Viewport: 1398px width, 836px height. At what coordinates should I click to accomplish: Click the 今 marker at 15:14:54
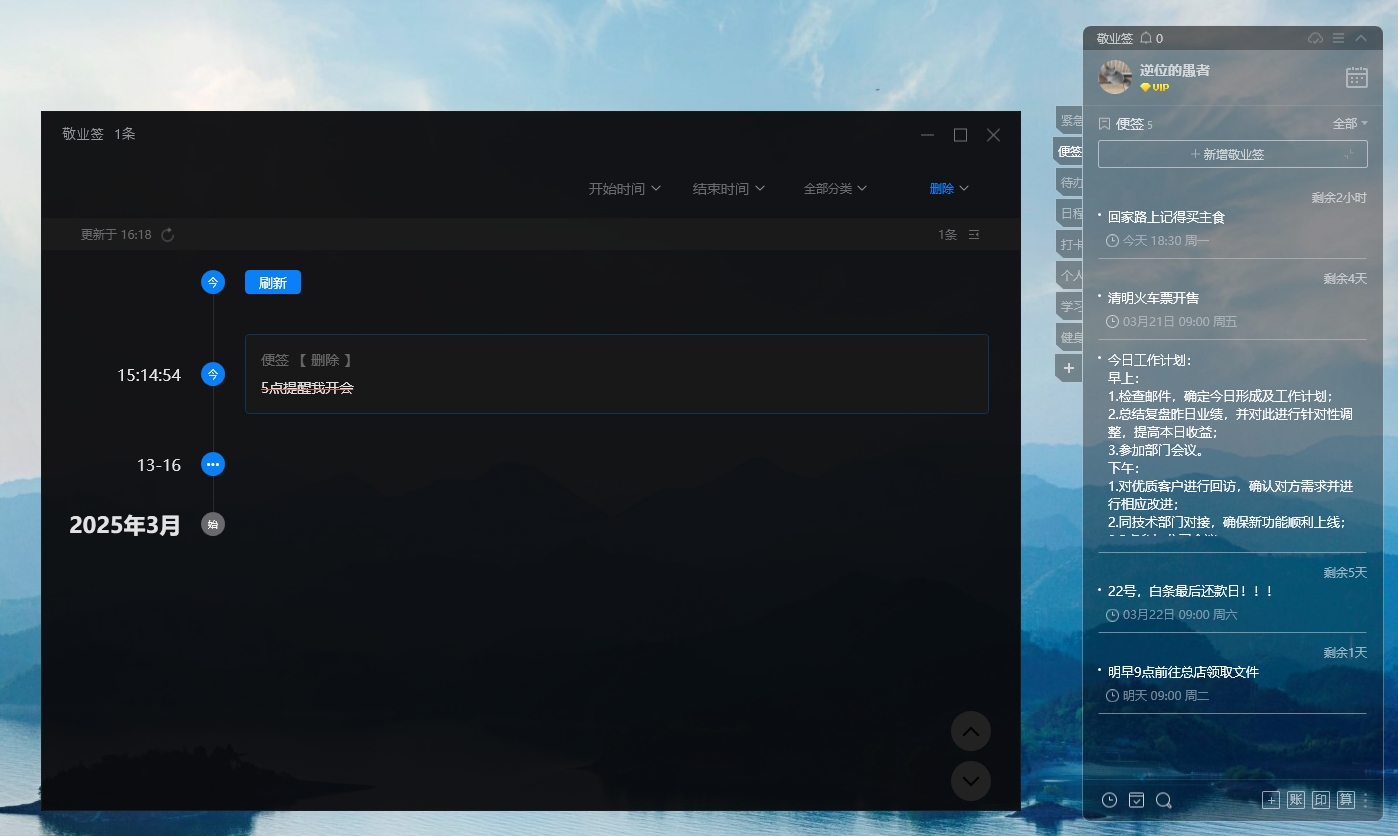pyautogui.click(x=213, y=374)
